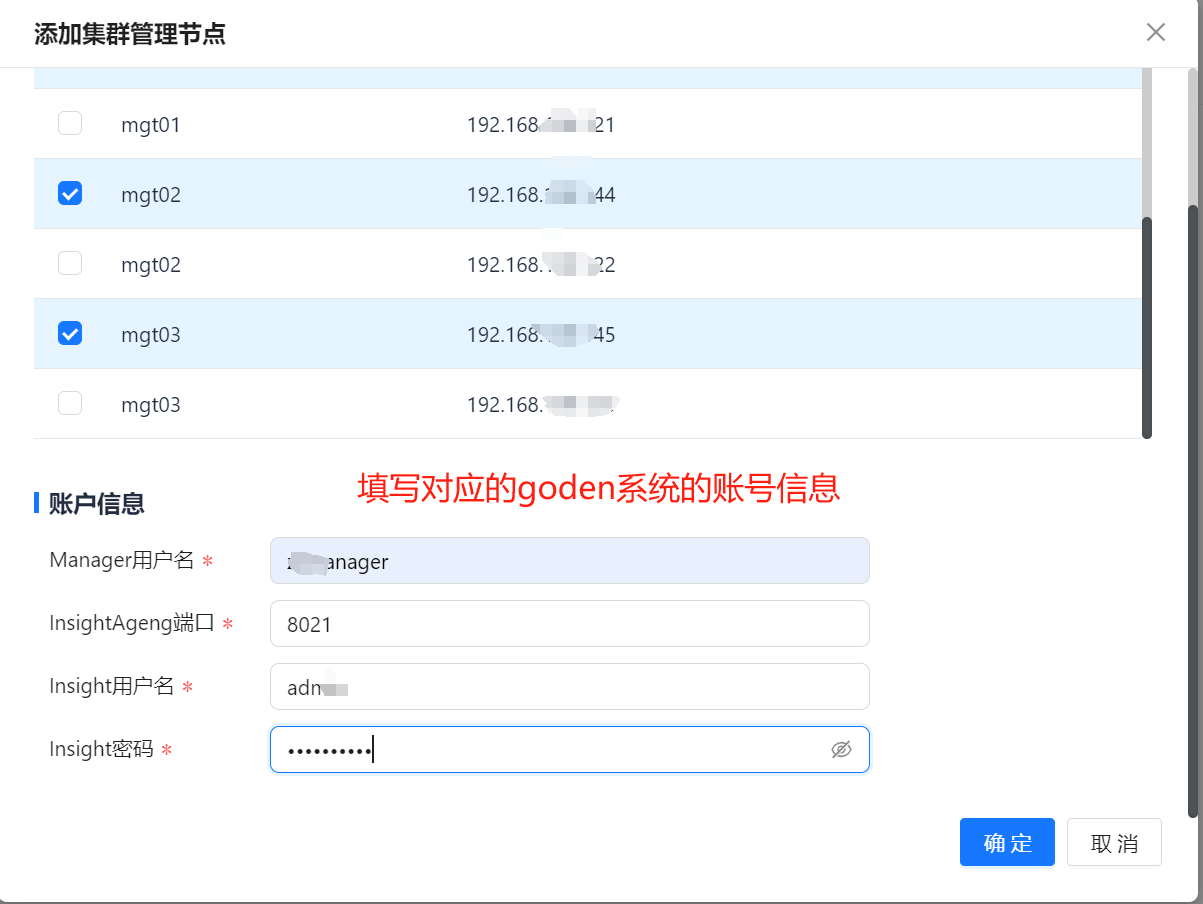Check the unselected mgt03 row checkbox
Viewport: 1203px width, 904px height.
[70, 403]
